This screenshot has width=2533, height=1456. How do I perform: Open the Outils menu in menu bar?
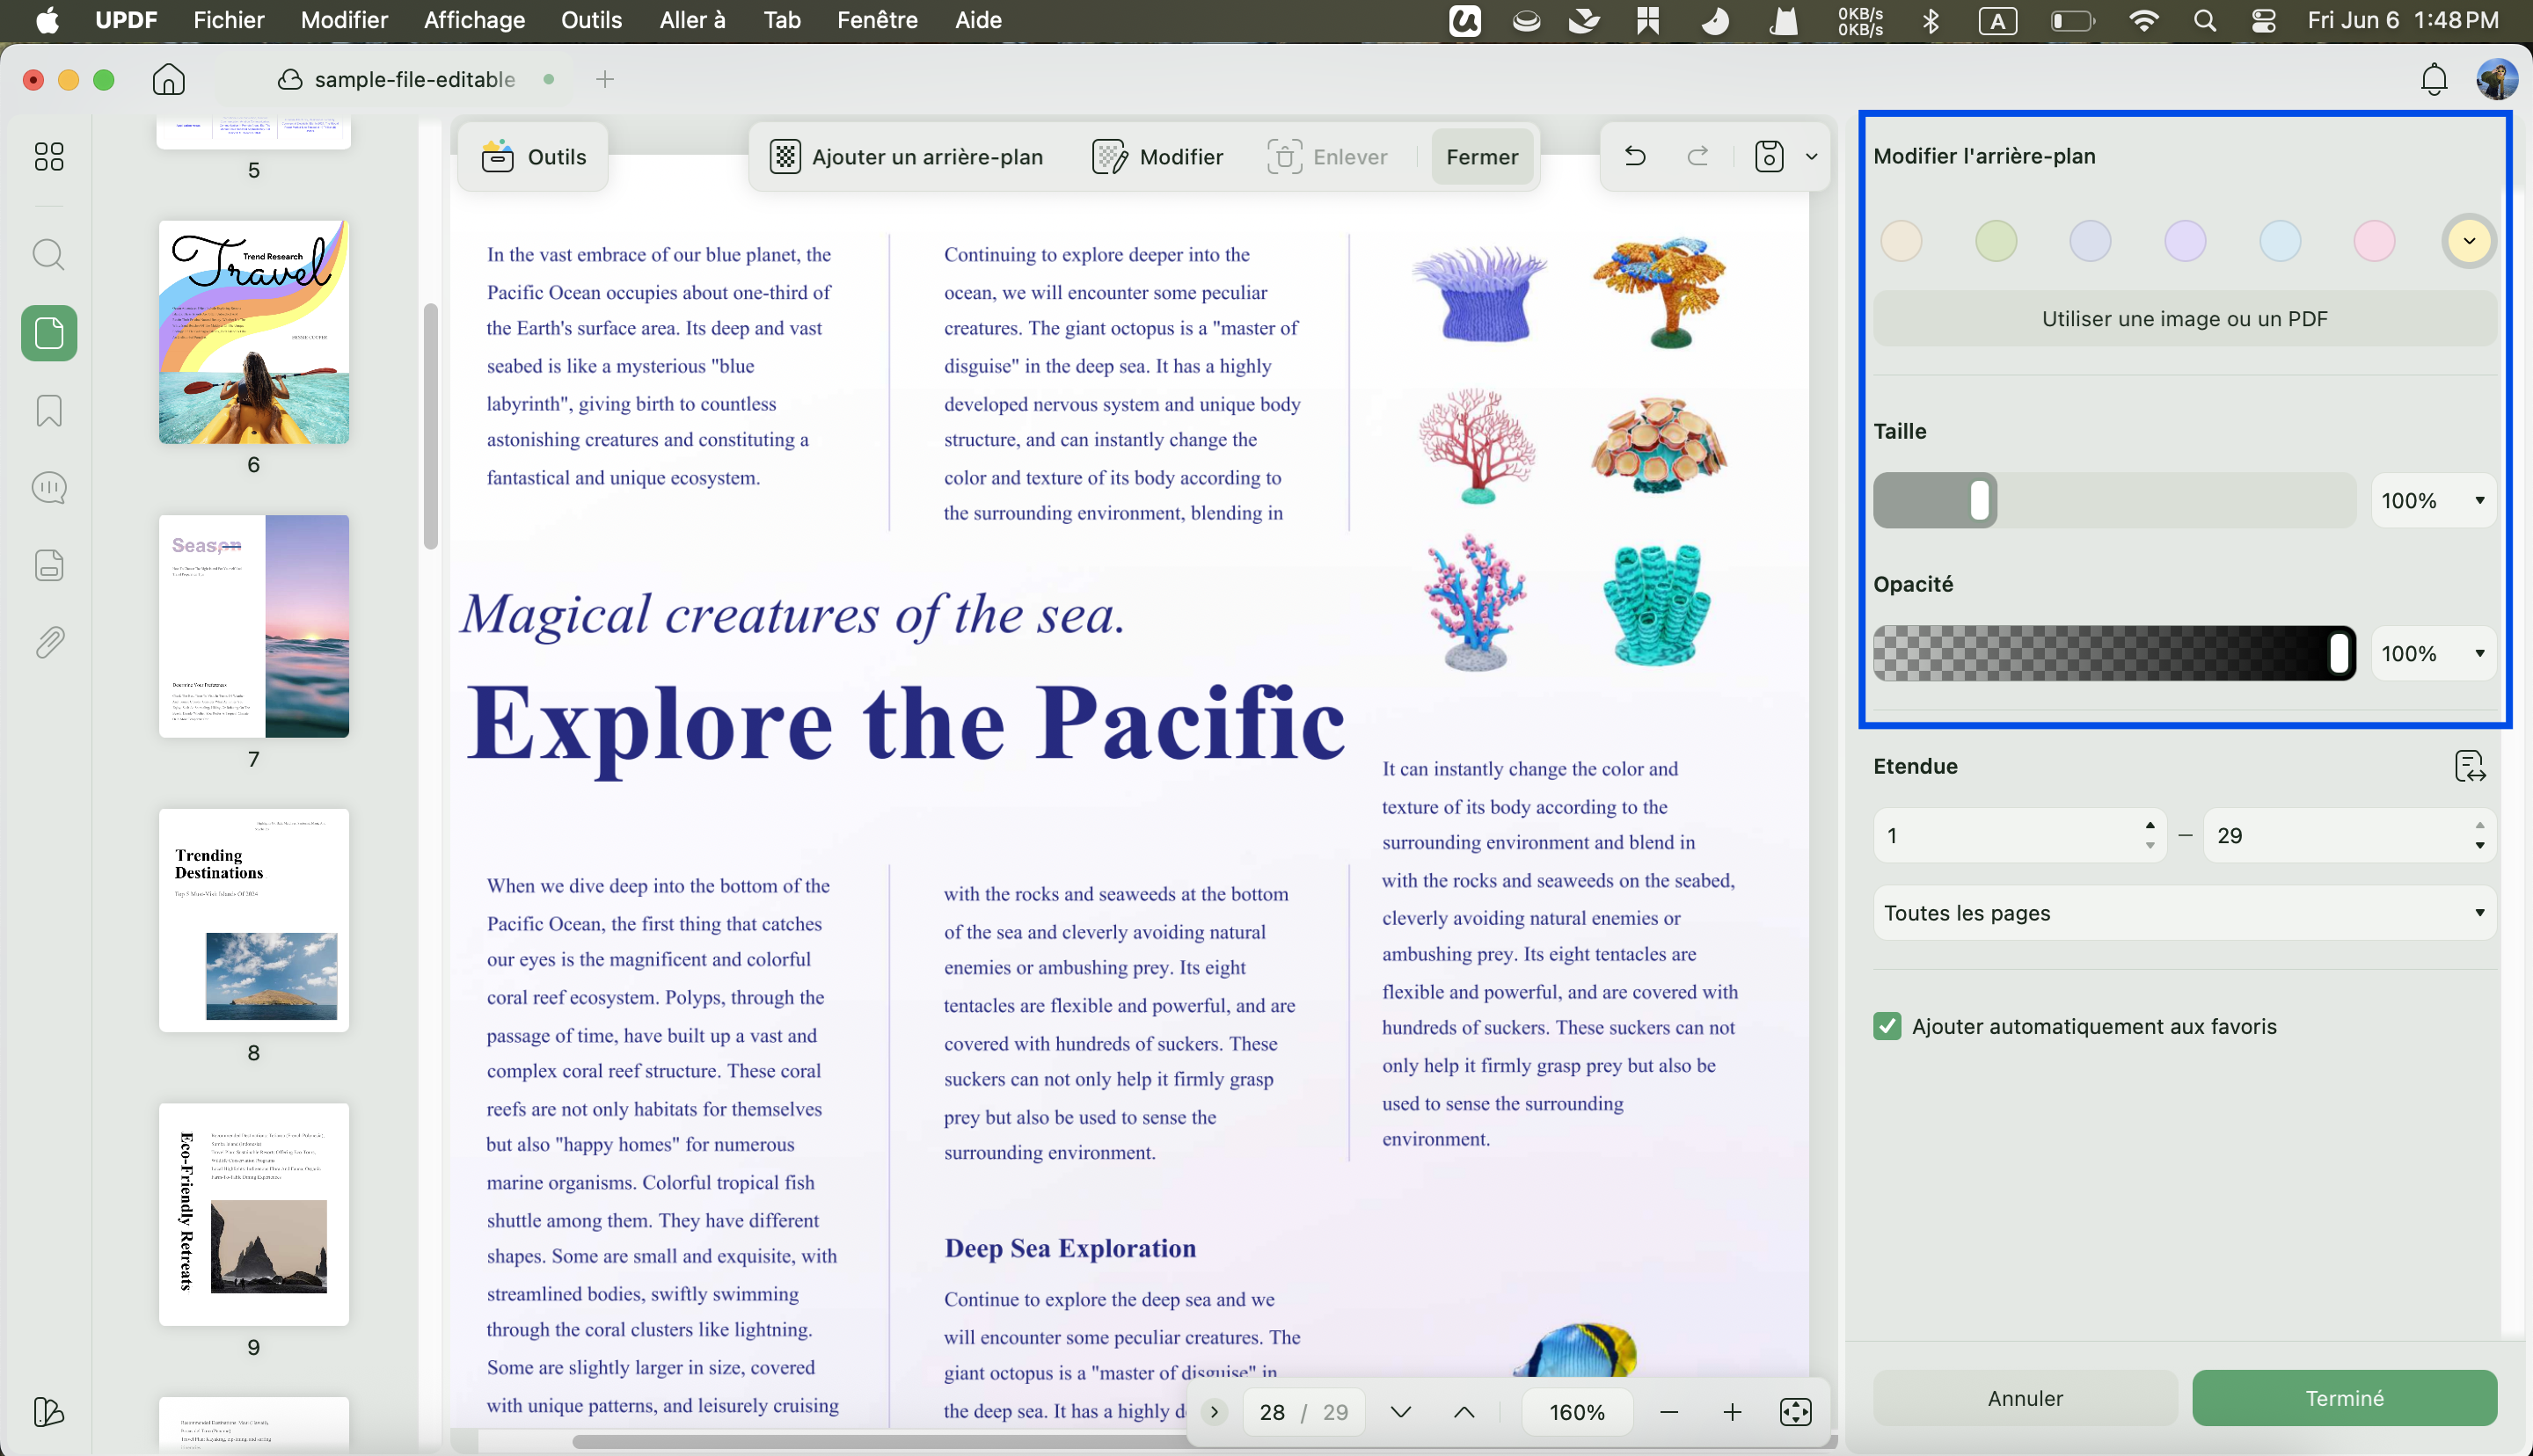(591, 20)
